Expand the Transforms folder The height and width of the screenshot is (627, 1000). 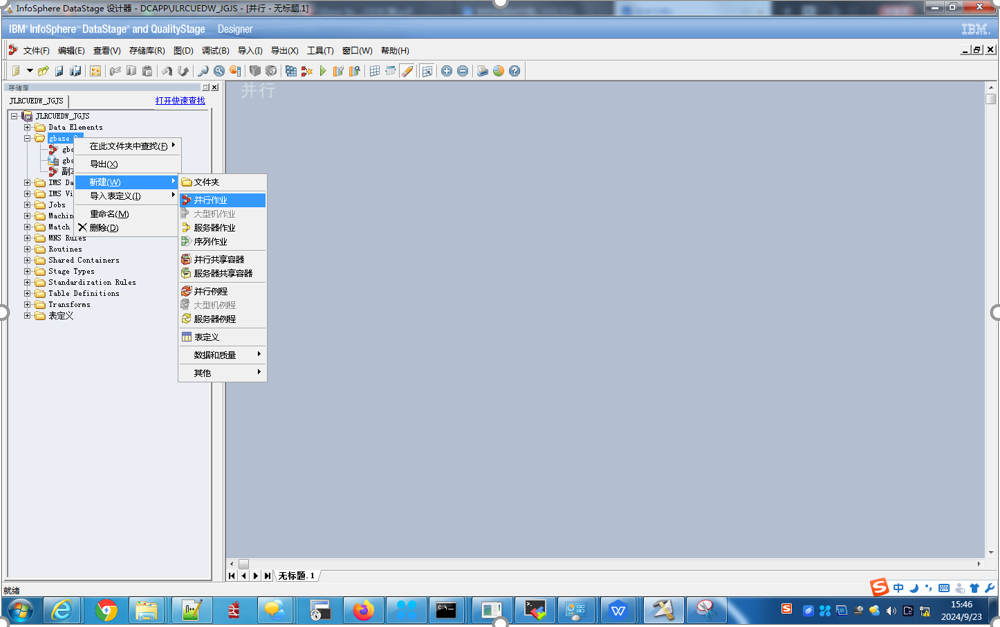(27, 304)
